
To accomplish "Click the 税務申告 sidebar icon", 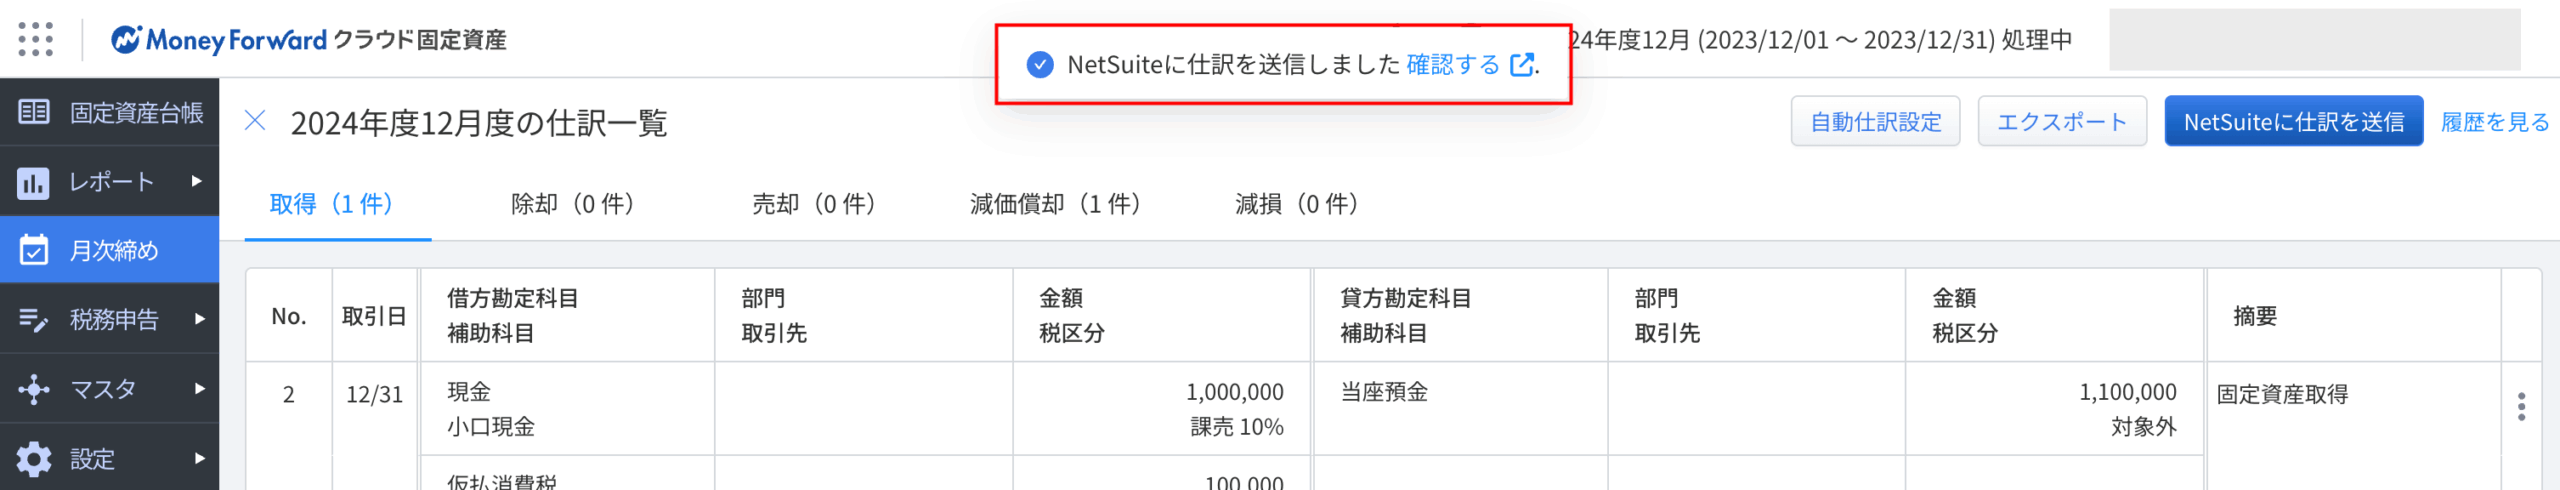I will point(33,320).
